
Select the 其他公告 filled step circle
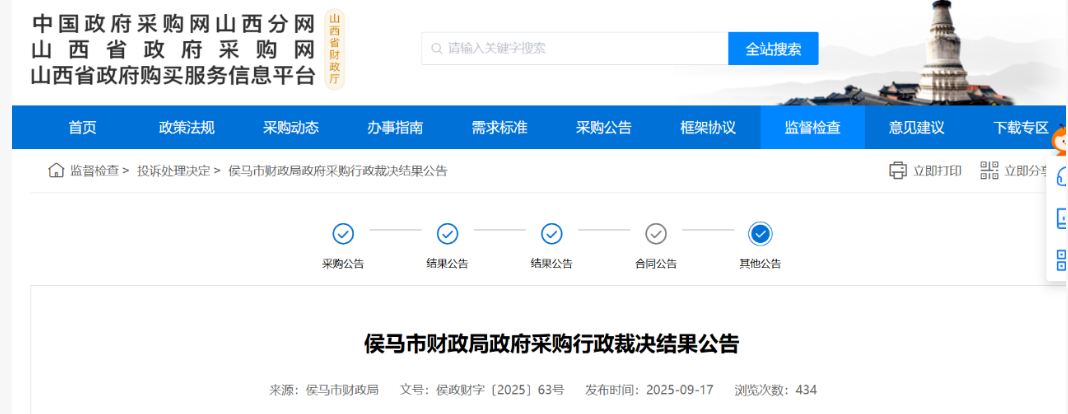point(760,234)
